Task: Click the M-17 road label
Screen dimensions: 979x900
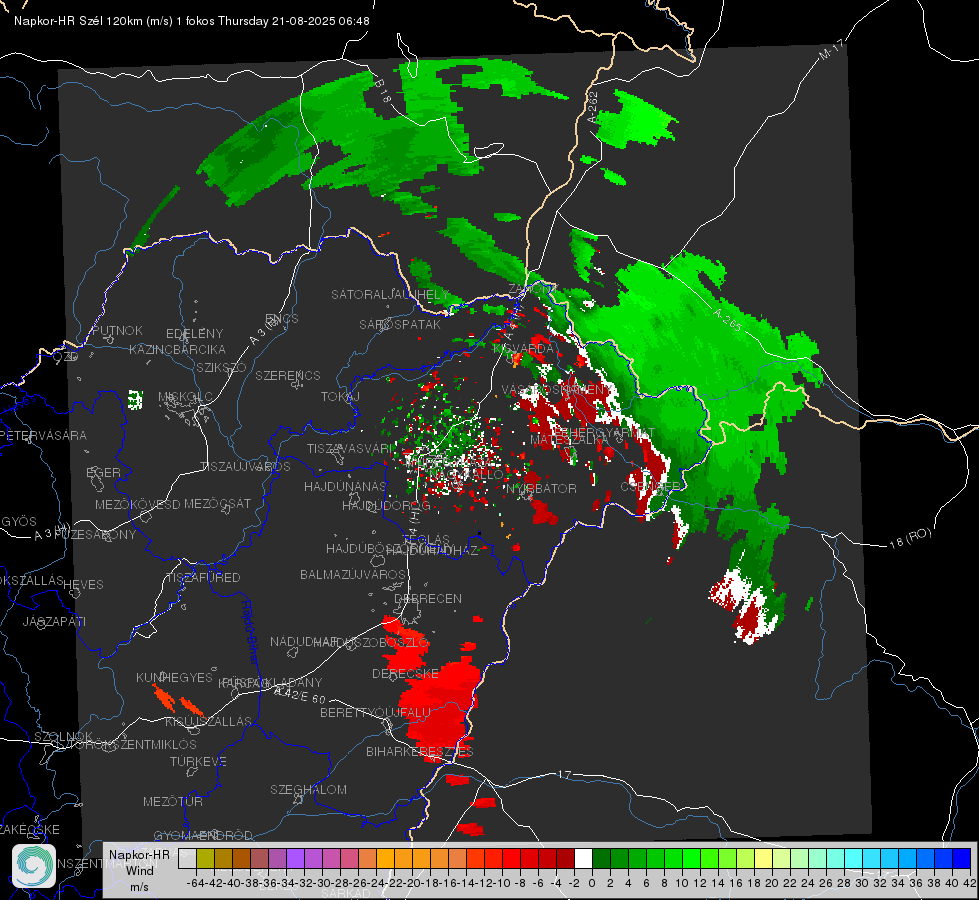Action: pyautogui.click(x=831, y=49)
